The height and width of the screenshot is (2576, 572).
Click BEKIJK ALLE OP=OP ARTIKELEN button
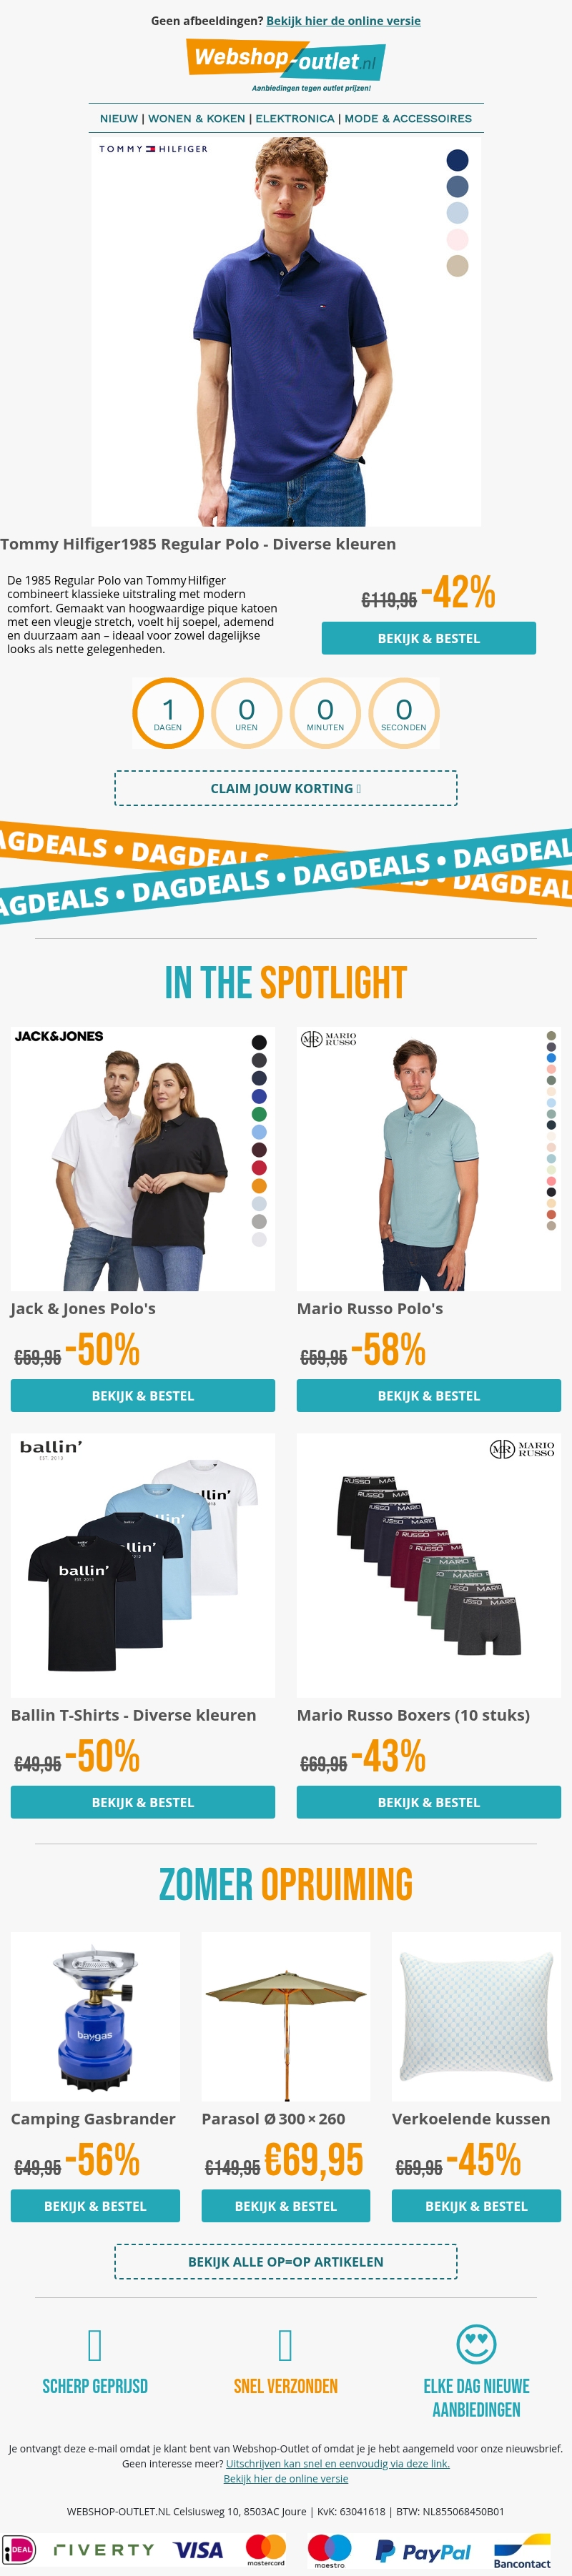point(286,2261)
